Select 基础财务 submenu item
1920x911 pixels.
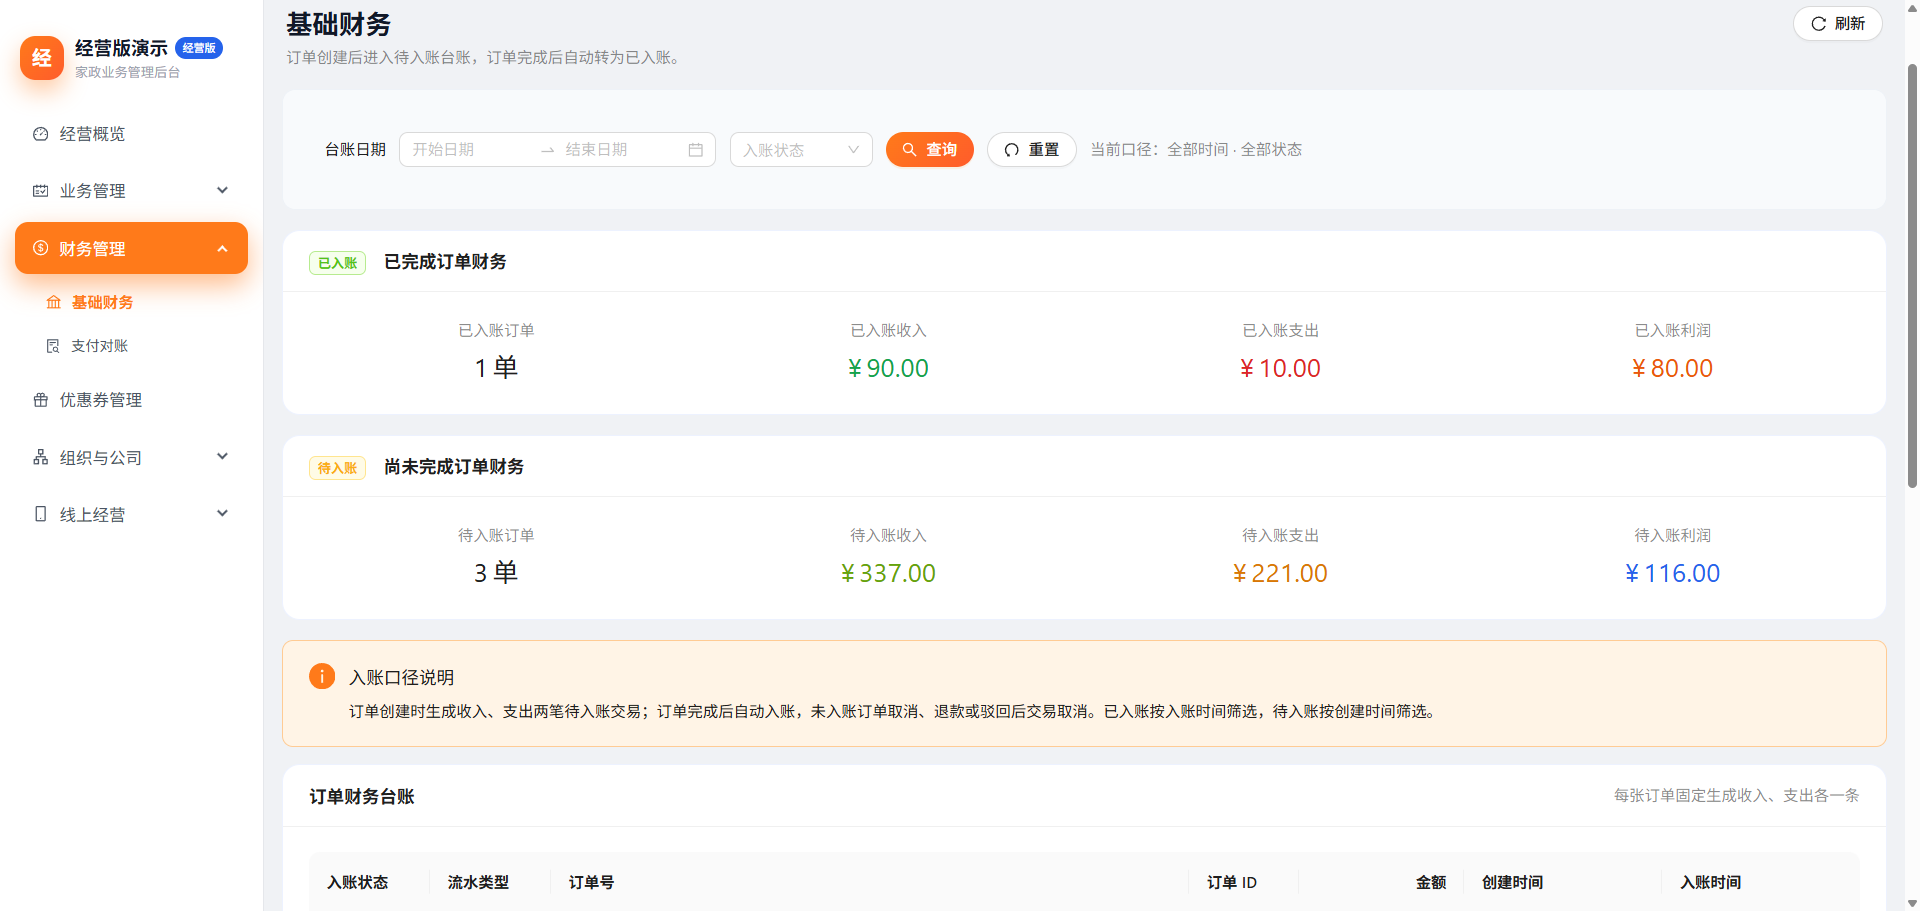131,302
